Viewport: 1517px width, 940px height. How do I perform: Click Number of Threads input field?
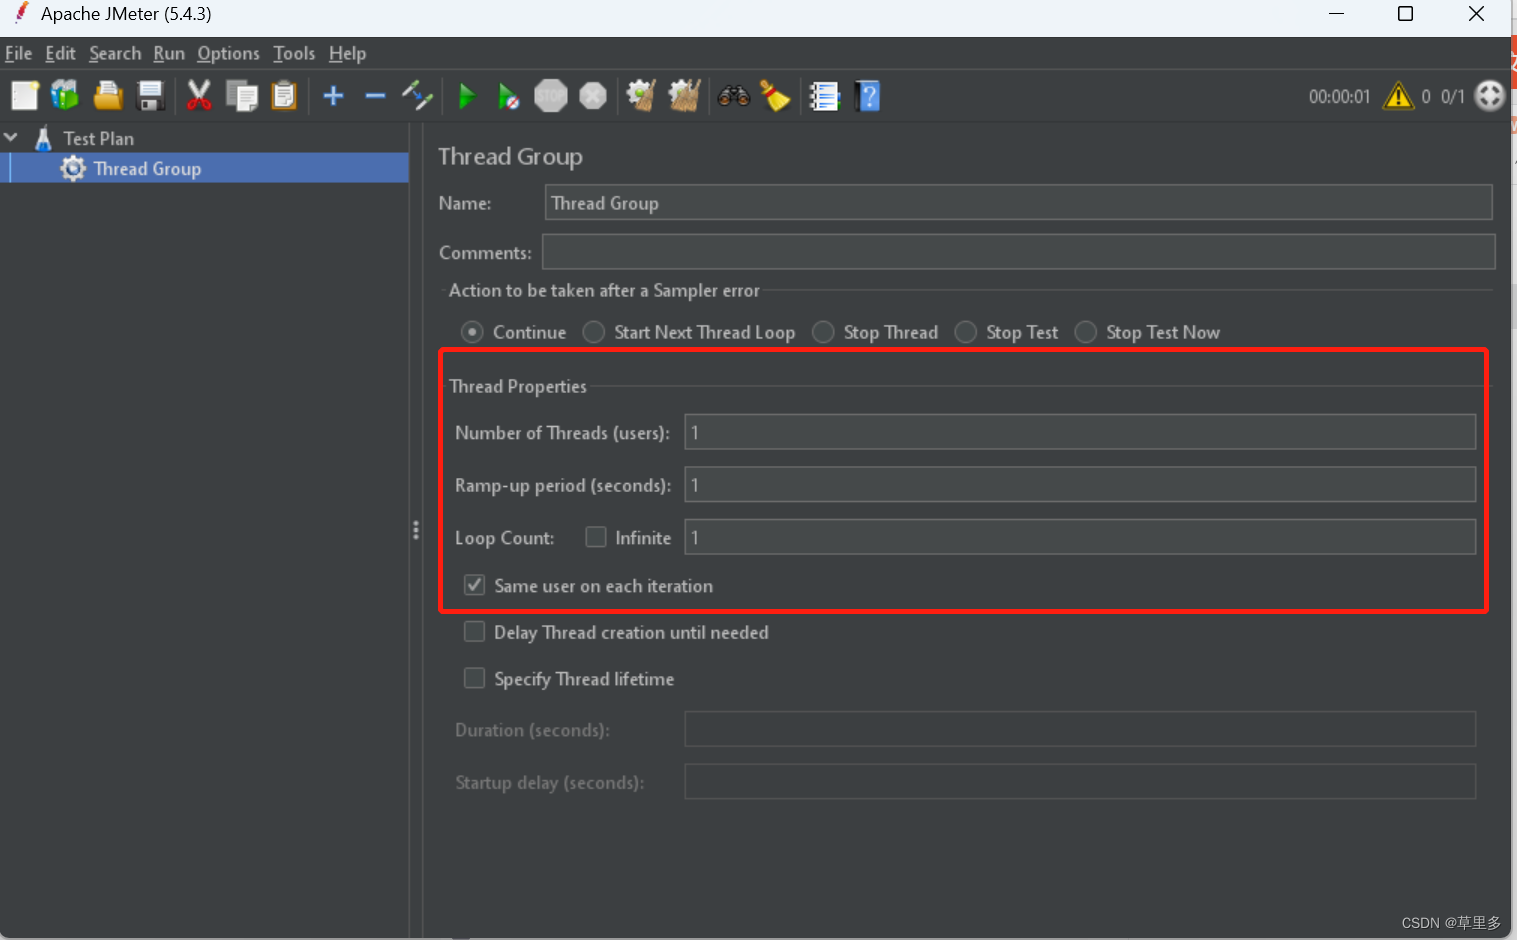click(x=1080, y=432)
